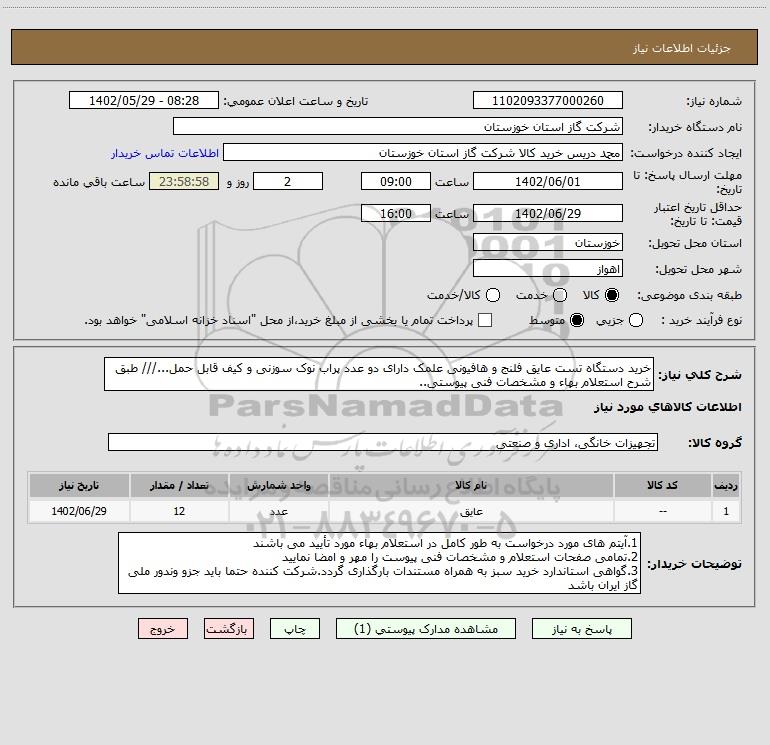This screenshot has height=745, width=770.
Task: Click the واحد شمارش column header
Action: point(278,486)
